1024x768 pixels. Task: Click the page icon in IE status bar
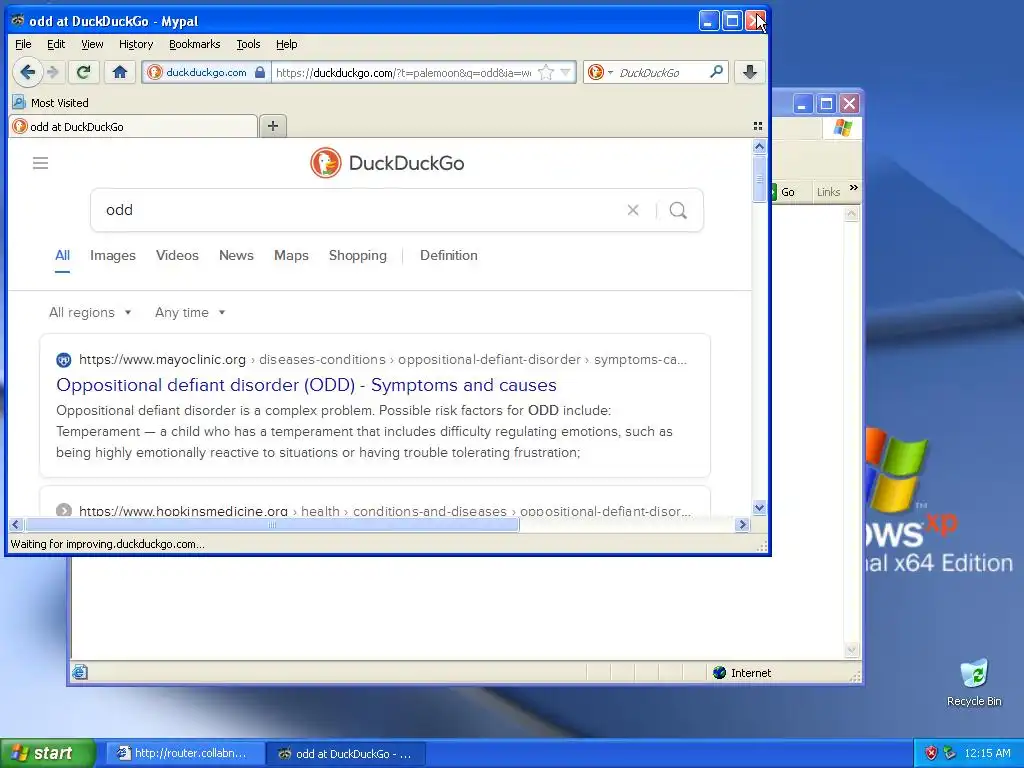pyautogui.click(x=80, y=672)
